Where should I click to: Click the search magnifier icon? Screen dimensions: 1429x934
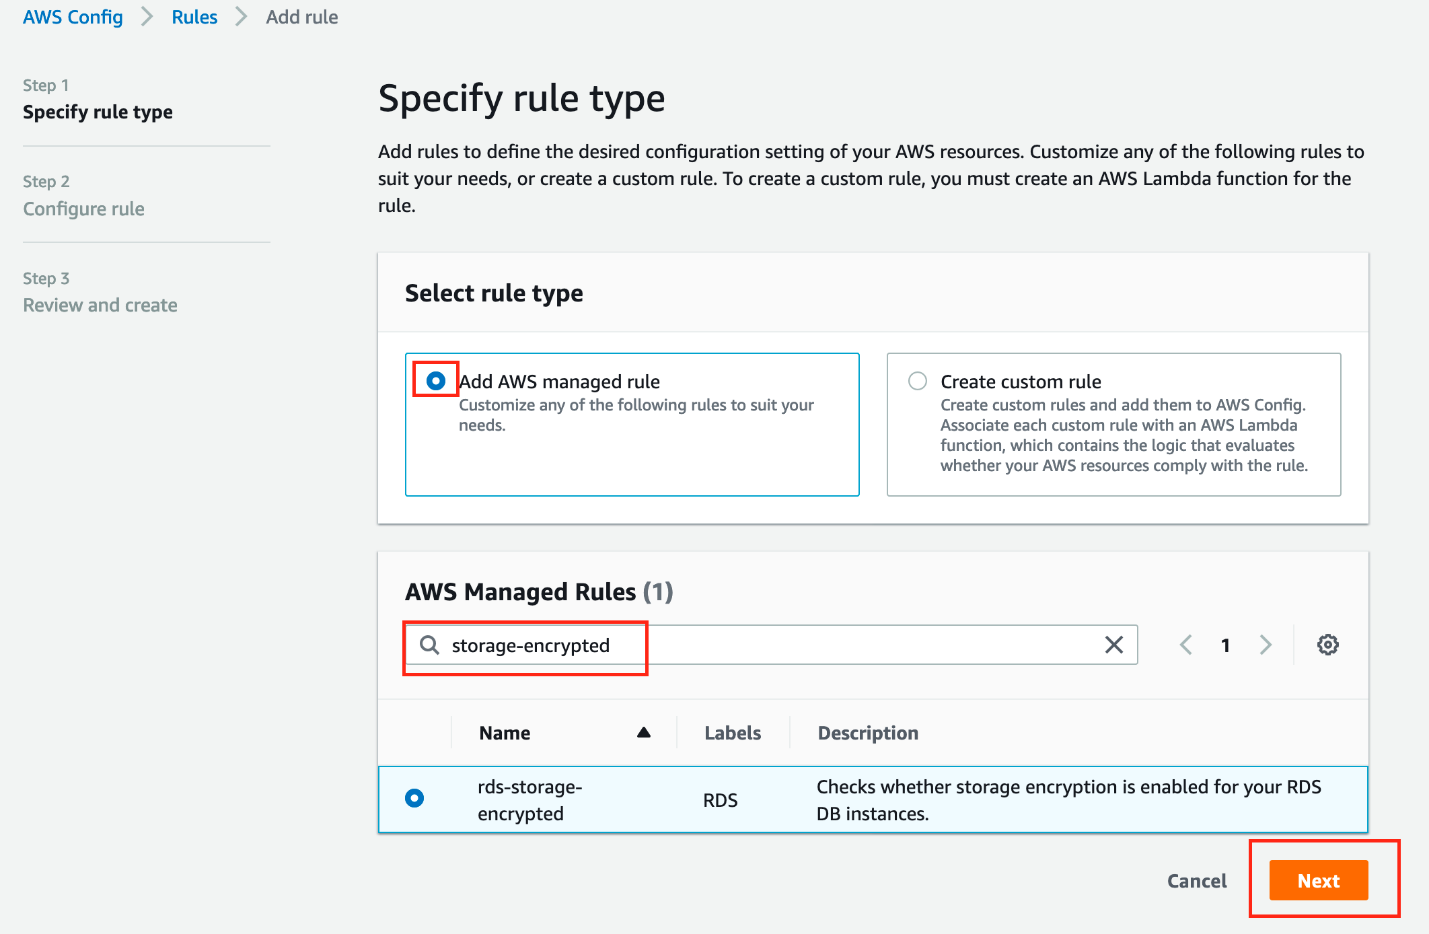[x=429, y=645]
